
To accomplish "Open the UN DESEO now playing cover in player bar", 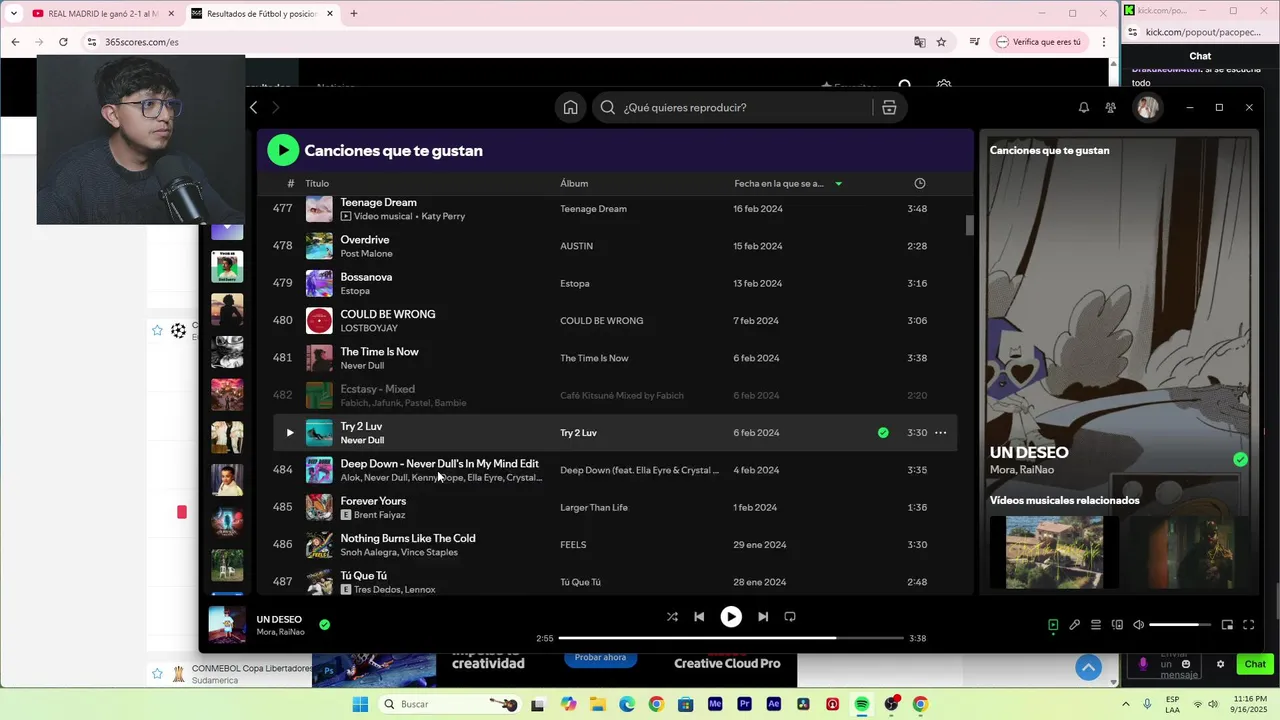I will pyautogui.click(x=227, y=625).
